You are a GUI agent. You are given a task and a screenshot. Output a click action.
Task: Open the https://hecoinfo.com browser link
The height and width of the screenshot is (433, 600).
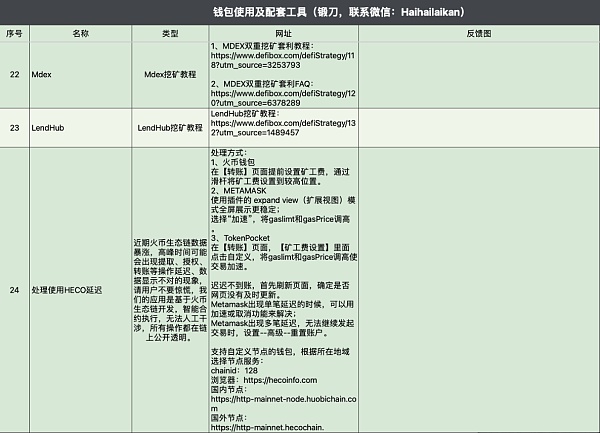(x=280, y=380)
